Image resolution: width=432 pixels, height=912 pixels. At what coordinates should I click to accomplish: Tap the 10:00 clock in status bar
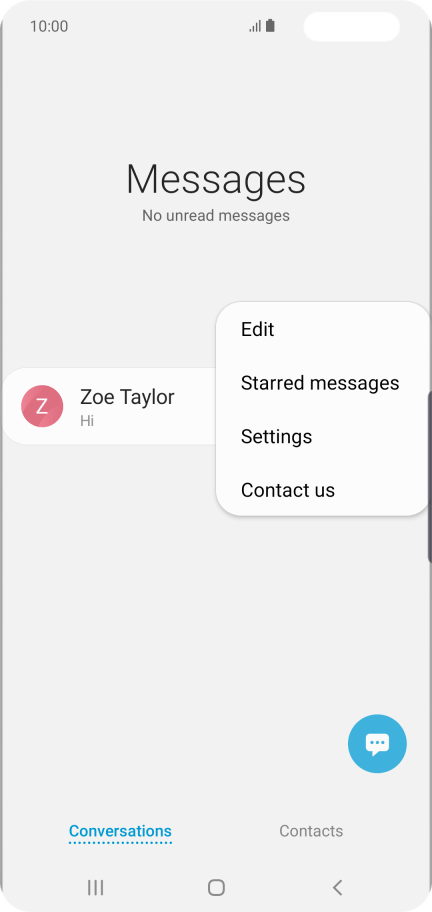[49, 26]
